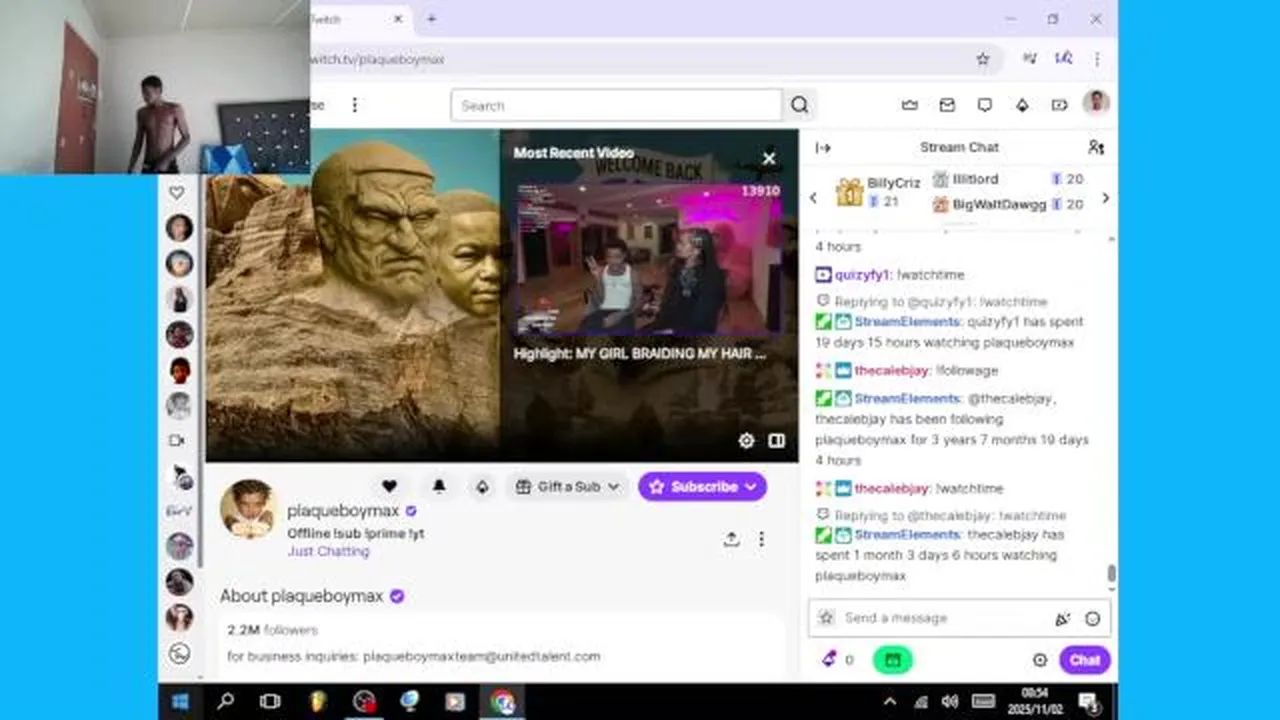The height and width of the screenshot is (720, 1280).
Task: Open the Bits gem icon in top bar
Action: coord(1022,105)
